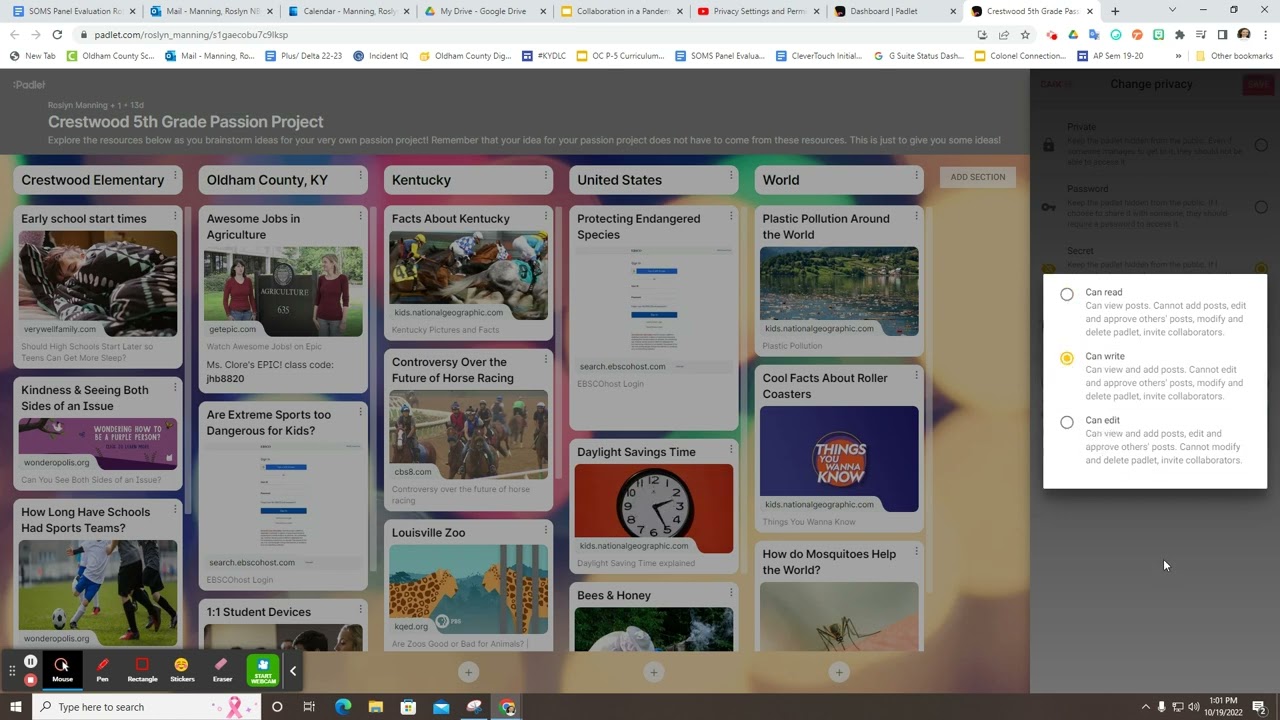Collapse the recorder toolbar with arrow
1280x720 pixels.
[x=293, y=671]
